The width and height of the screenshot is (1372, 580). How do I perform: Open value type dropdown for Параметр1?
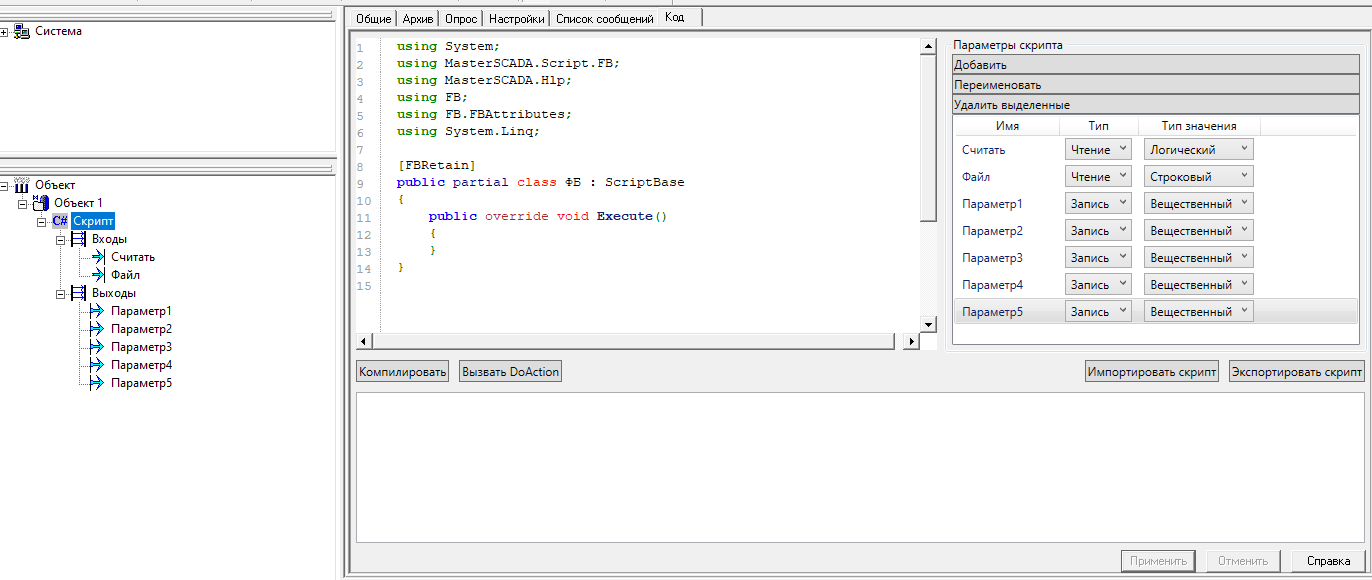(x=1199, y=204)
